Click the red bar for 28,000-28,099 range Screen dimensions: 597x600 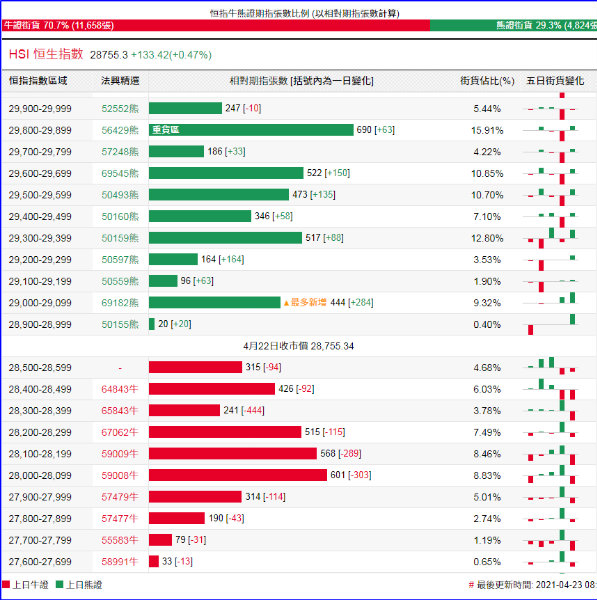point(238,475)
